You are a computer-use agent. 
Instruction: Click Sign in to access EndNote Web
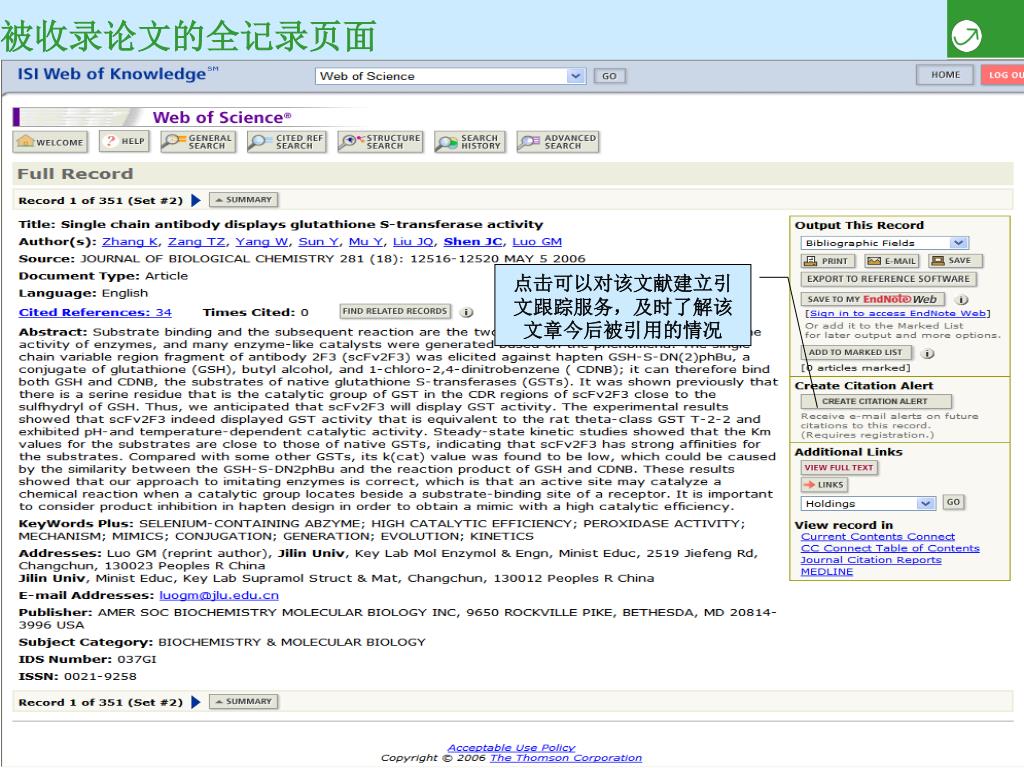click(x=897, y=313)
